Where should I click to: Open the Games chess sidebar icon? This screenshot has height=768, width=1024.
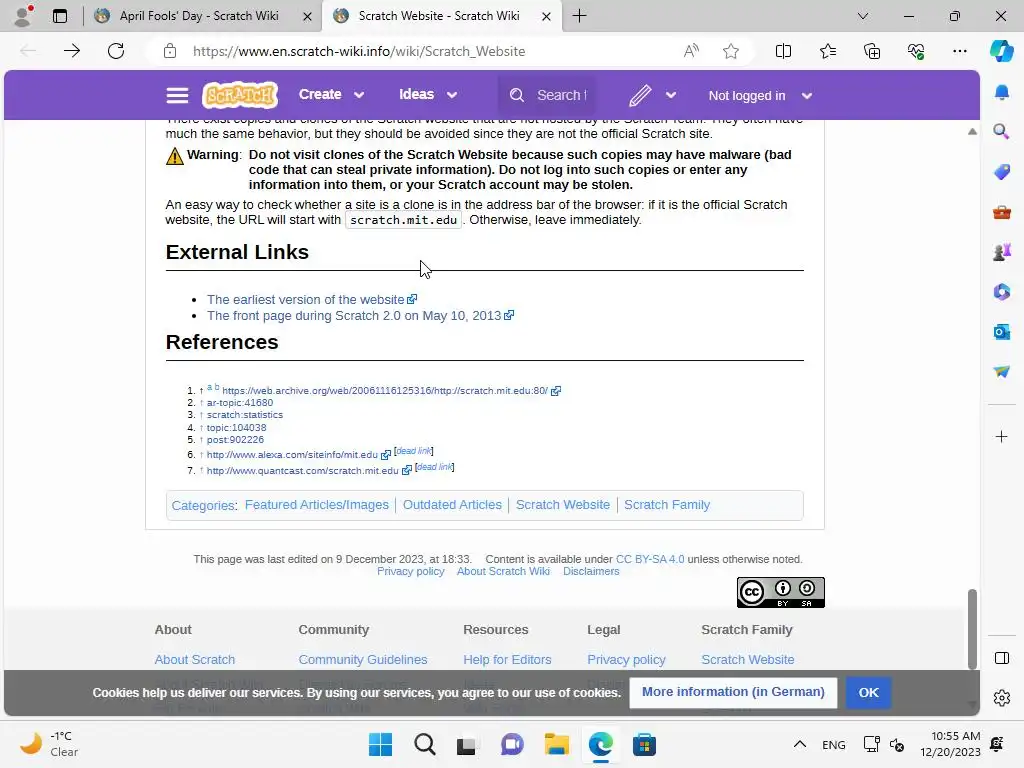(1001, 251)
